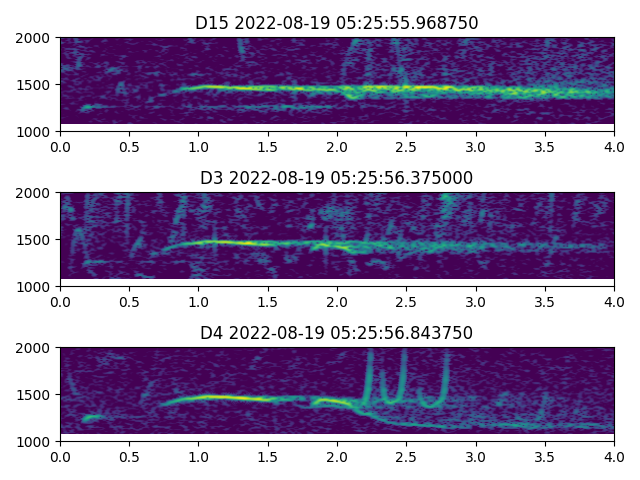
Task: Click the 3.0 x-axis tick under D4 plot
Action: coord(476,456)
